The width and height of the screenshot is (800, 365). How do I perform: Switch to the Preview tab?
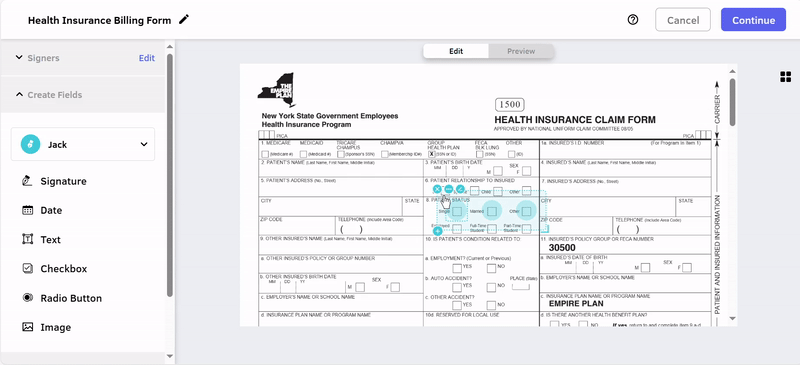[x=521, y=51]
